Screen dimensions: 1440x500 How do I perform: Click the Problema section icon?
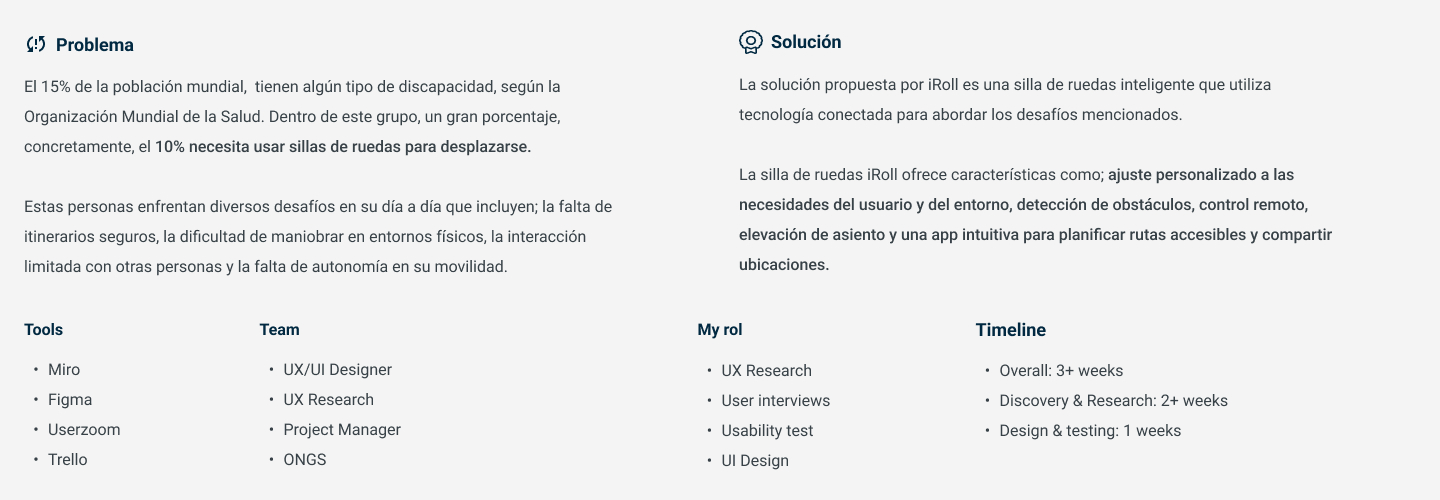pyautogui.click(x=36, y=44)
